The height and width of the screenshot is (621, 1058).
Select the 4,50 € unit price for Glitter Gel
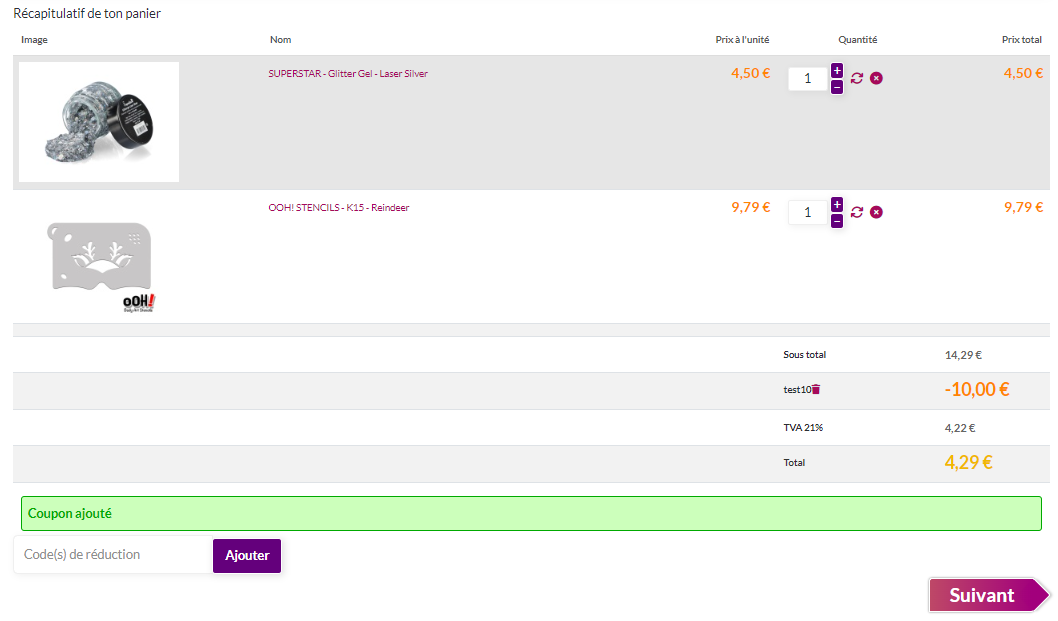tap(750, 74)
